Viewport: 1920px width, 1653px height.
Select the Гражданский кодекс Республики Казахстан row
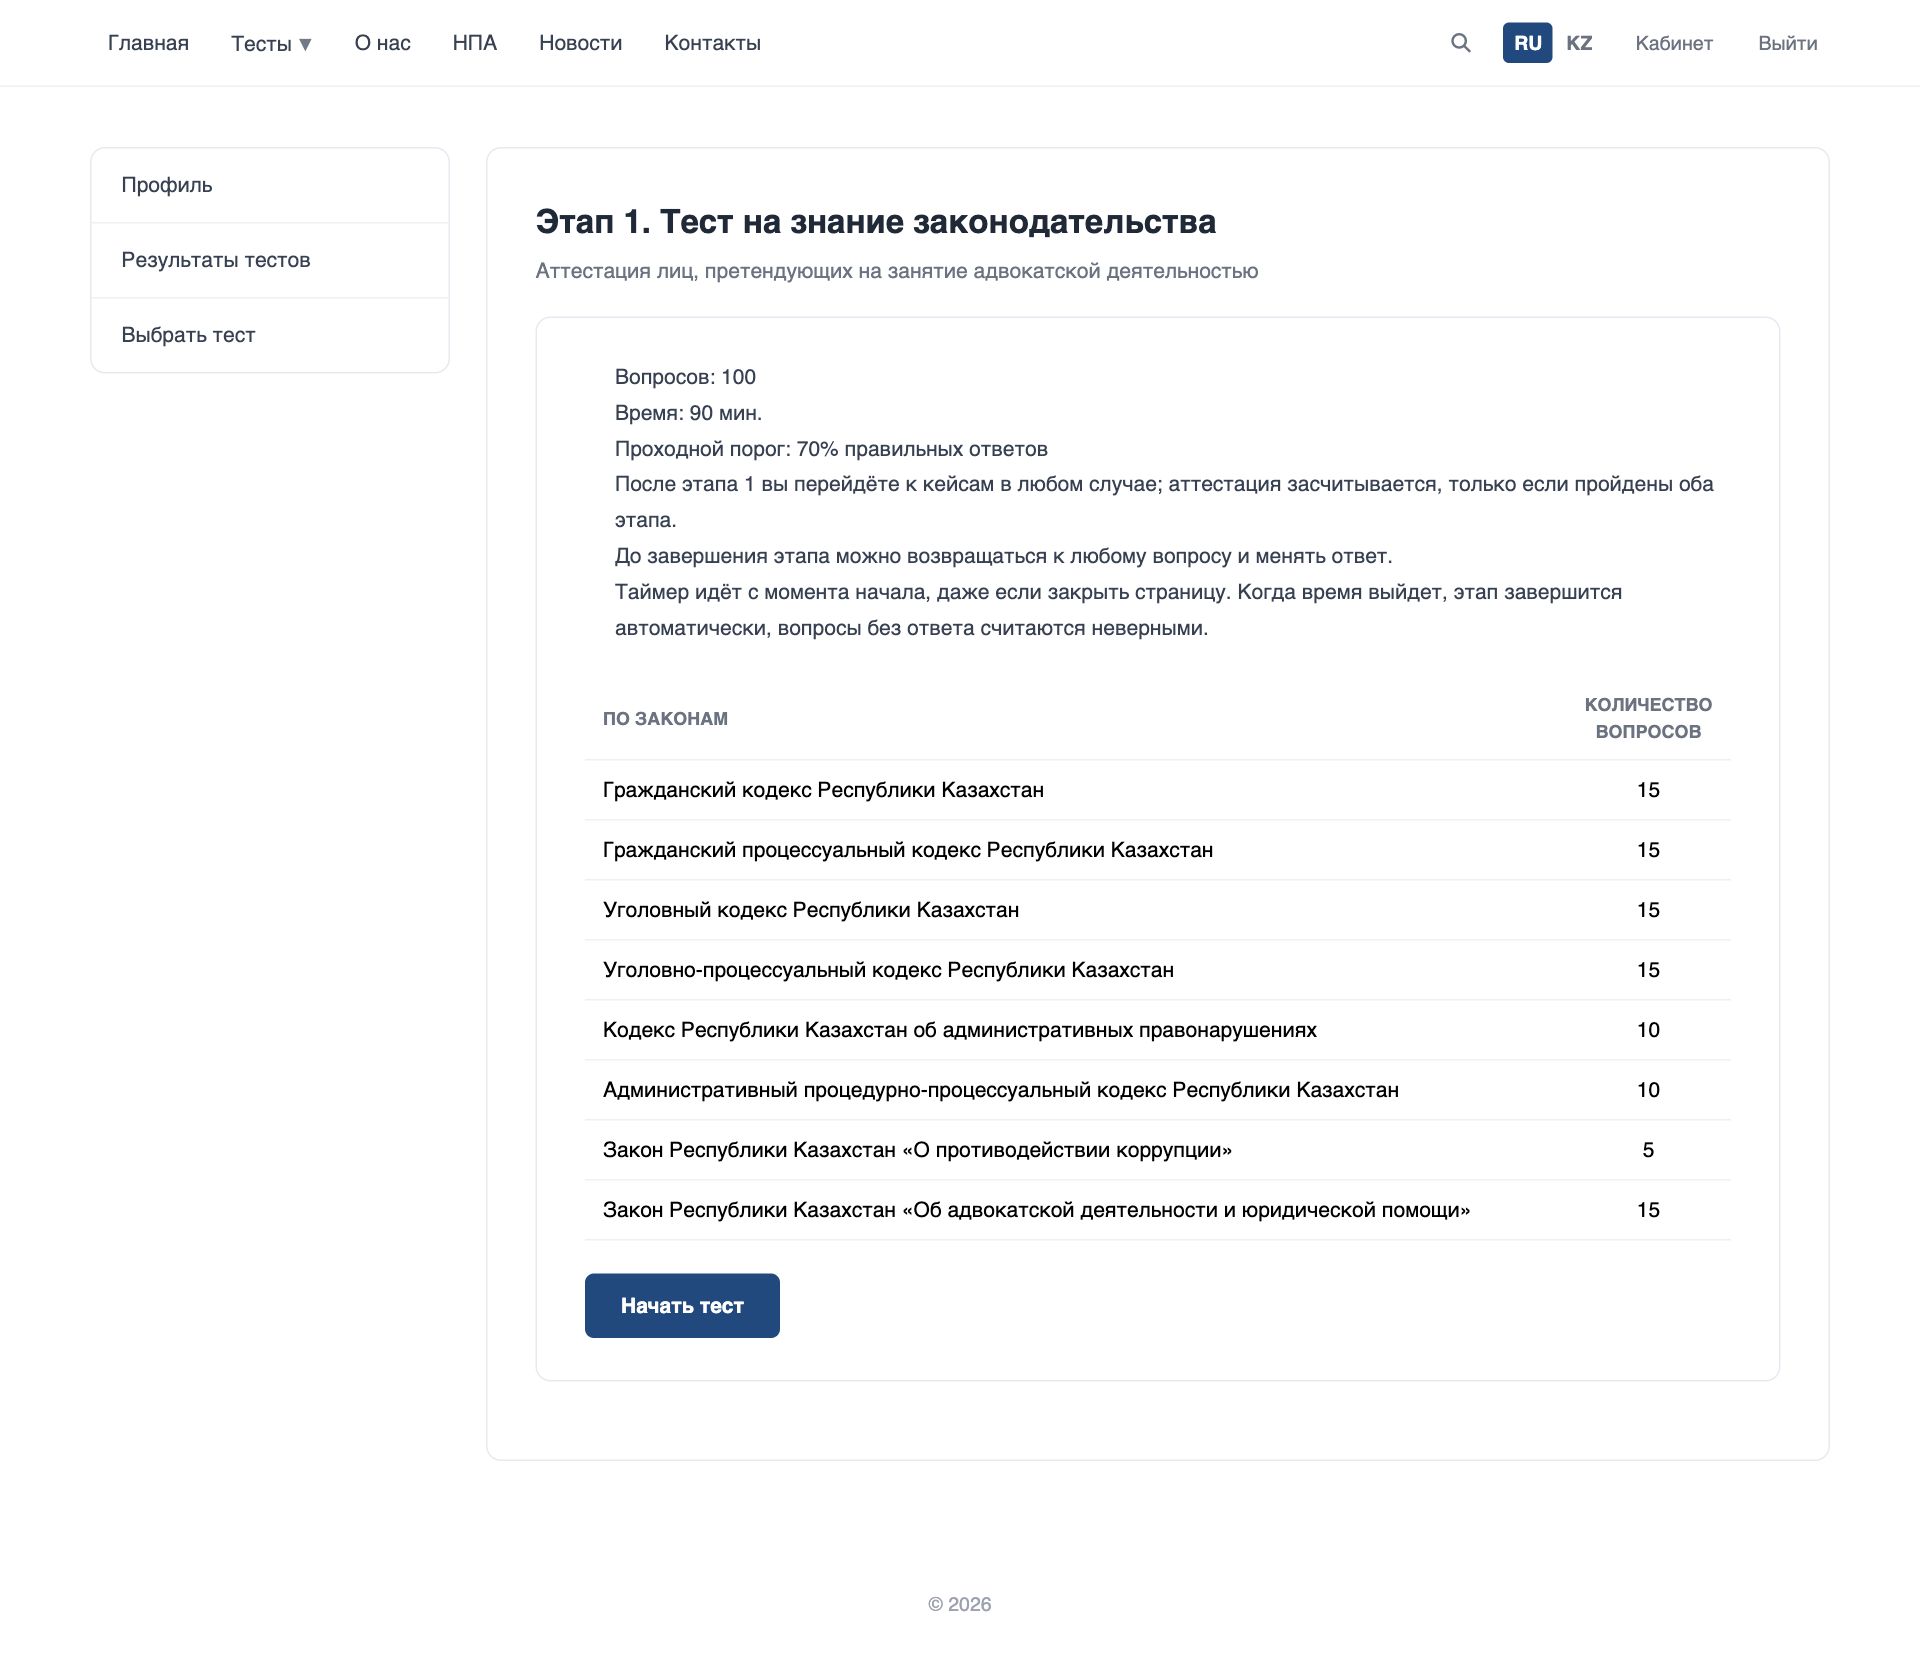[x=1158, y=790]
